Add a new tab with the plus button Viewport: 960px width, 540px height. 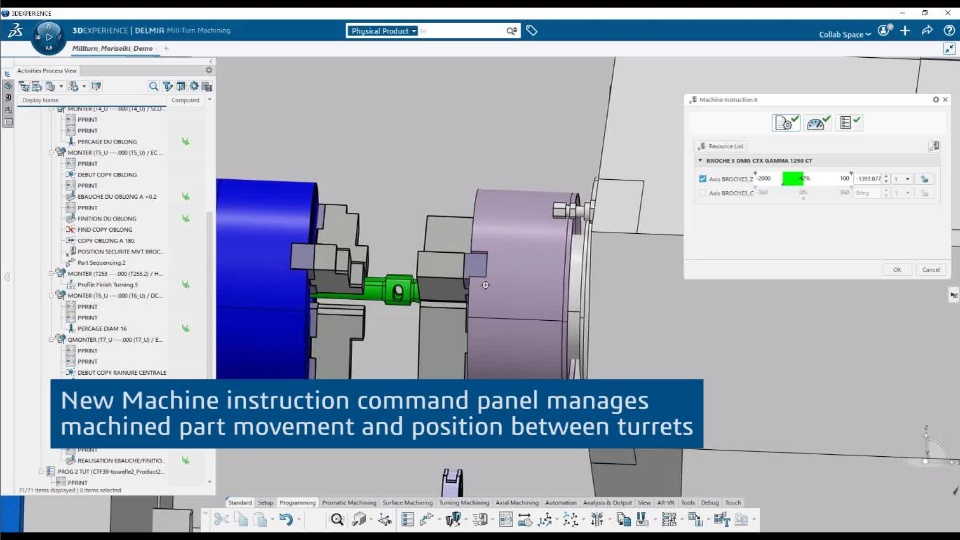tap(166, 48)
